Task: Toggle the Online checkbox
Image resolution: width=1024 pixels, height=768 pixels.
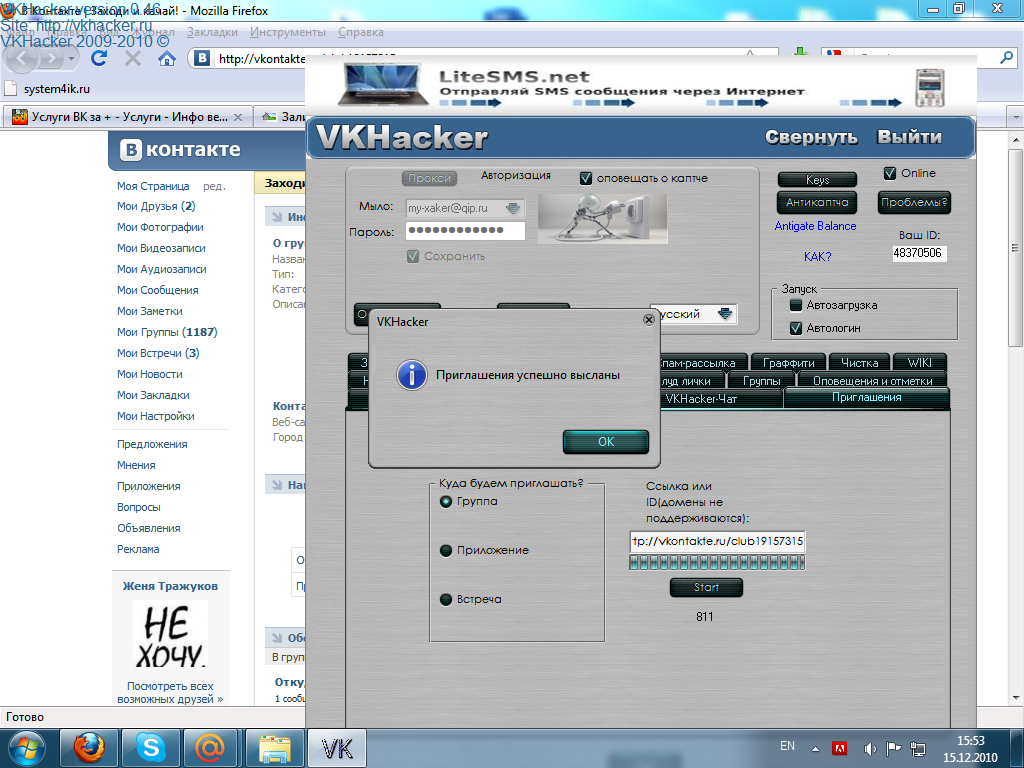Action: (x=889, y=174)
